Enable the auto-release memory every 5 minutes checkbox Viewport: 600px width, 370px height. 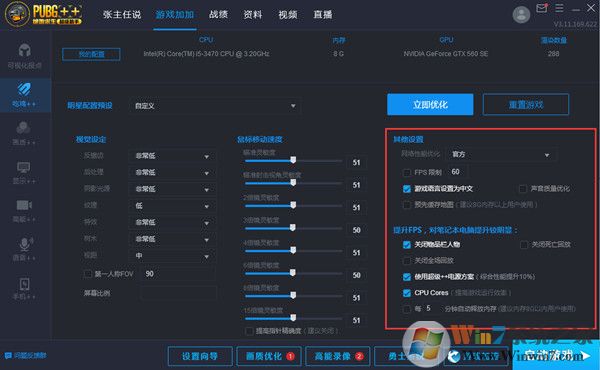pyautogui.click(x=407, y=309)
